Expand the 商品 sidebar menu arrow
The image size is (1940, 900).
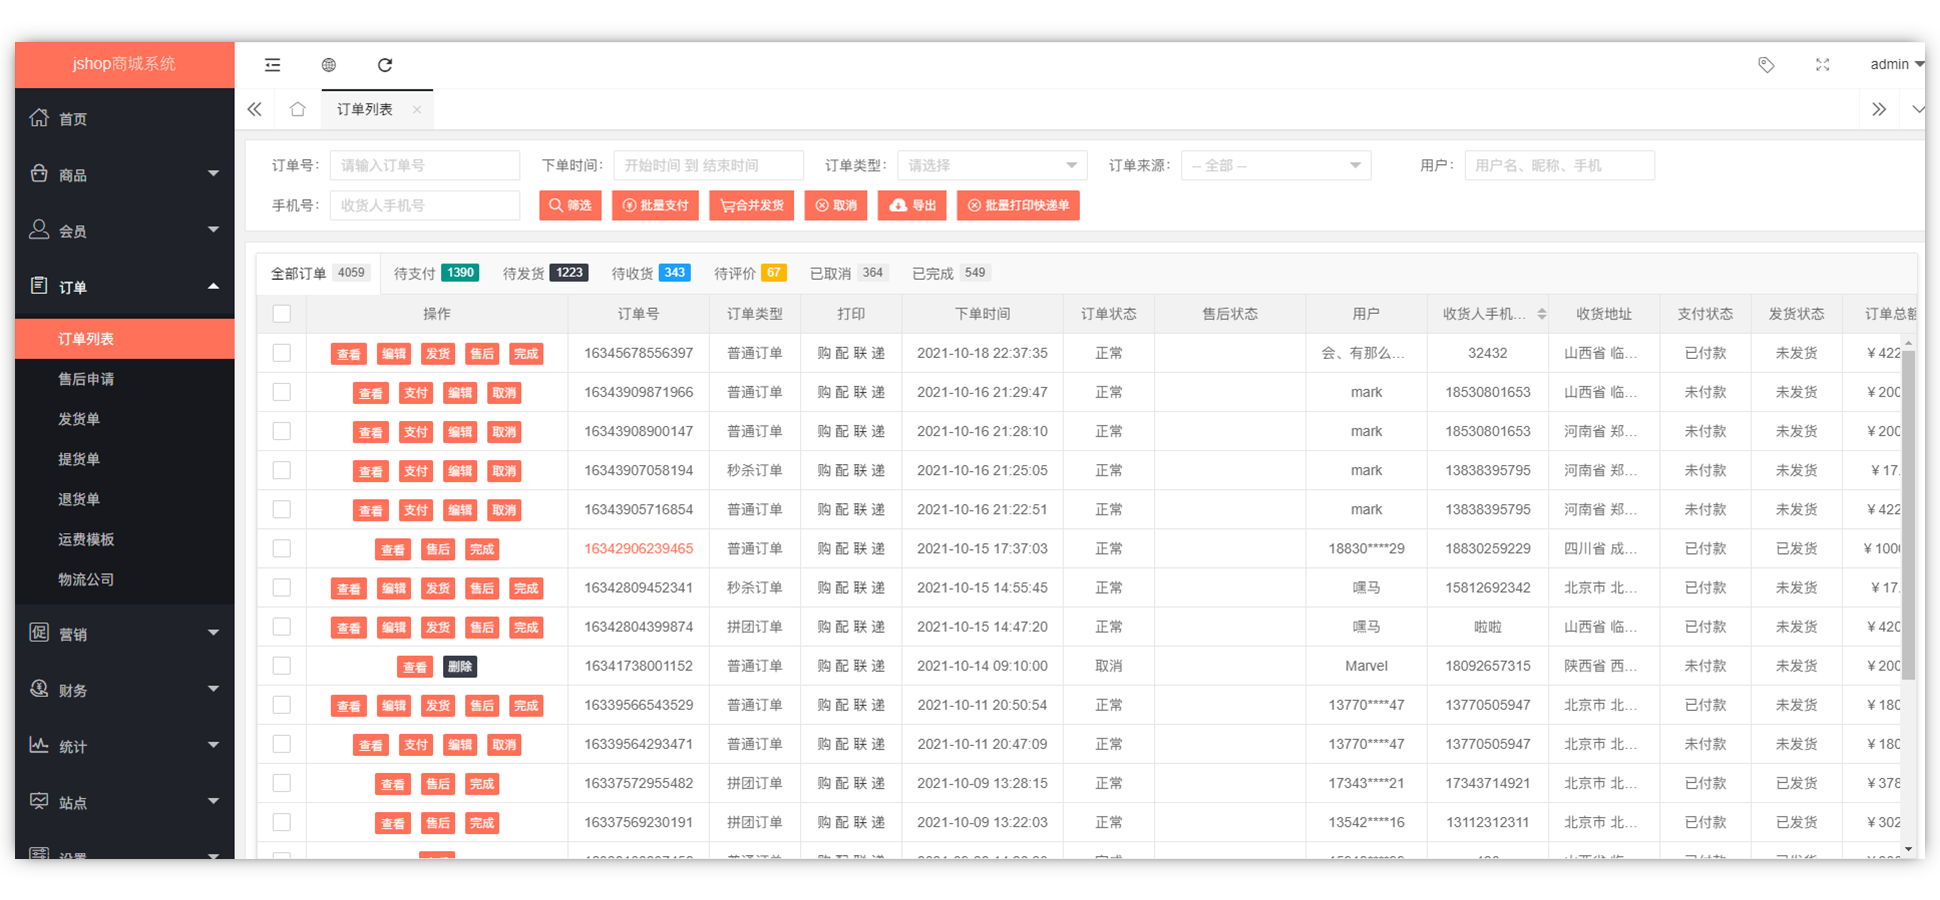coord(213,174)
